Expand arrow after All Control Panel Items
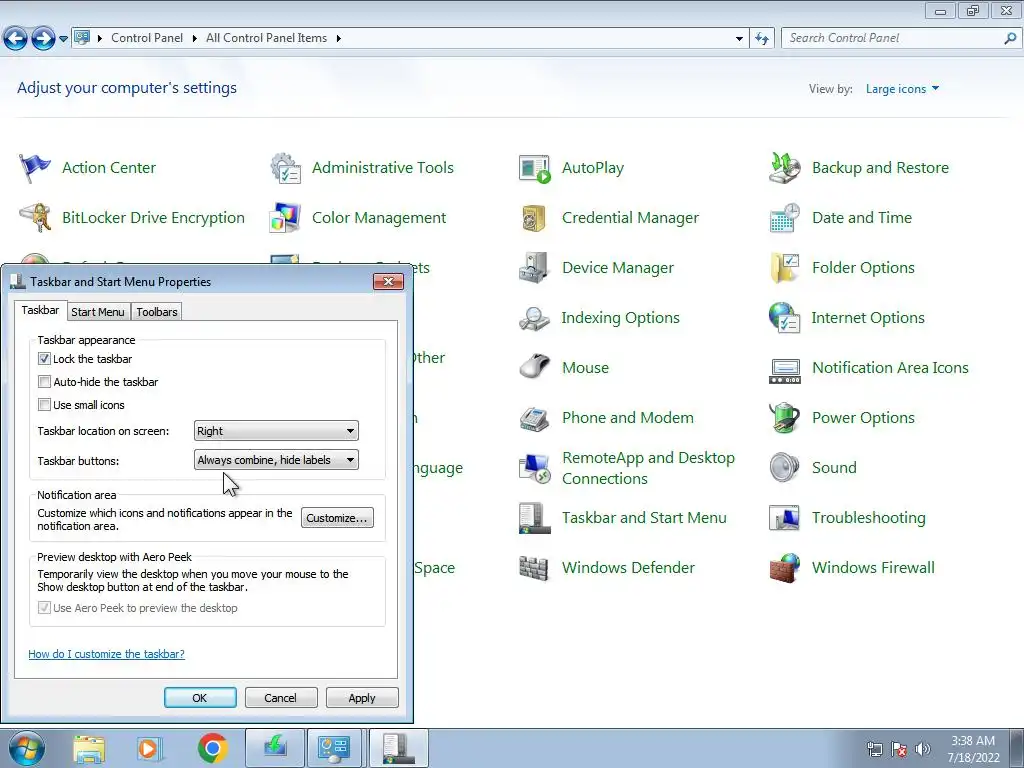 click(338, 39)
